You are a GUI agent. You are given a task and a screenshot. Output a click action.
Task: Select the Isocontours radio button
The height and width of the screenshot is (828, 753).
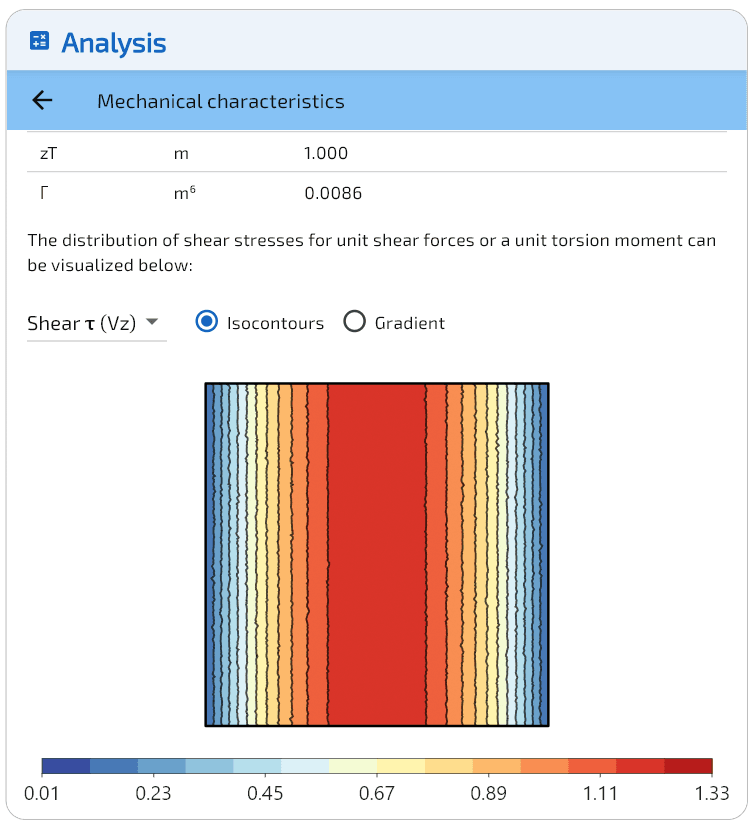pyautogui.click(x=207, y=322)
